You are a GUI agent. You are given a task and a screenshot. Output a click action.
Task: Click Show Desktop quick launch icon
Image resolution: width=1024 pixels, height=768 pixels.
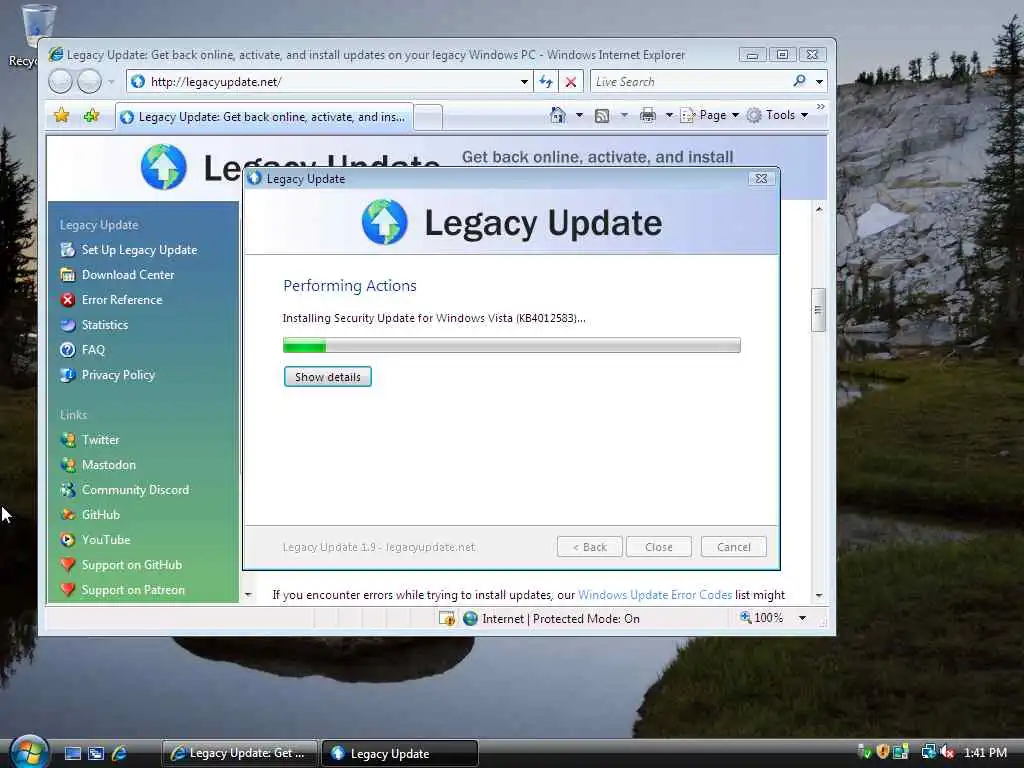coord(72,754)
